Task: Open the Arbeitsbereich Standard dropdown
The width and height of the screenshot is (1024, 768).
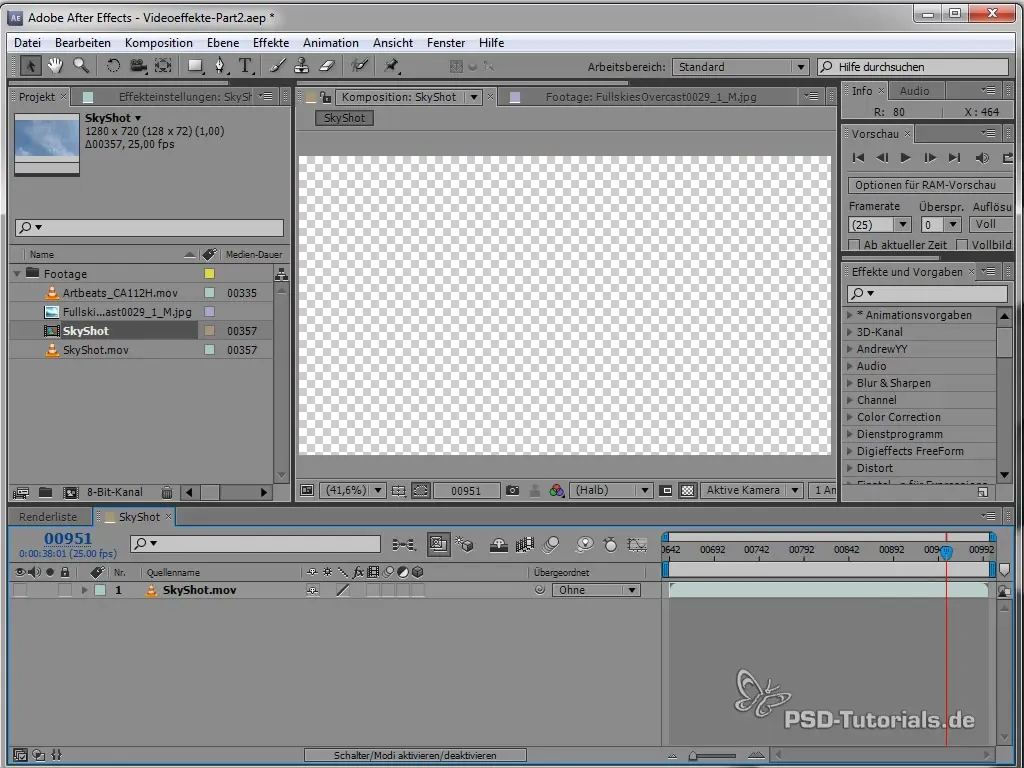Action: 741,67
